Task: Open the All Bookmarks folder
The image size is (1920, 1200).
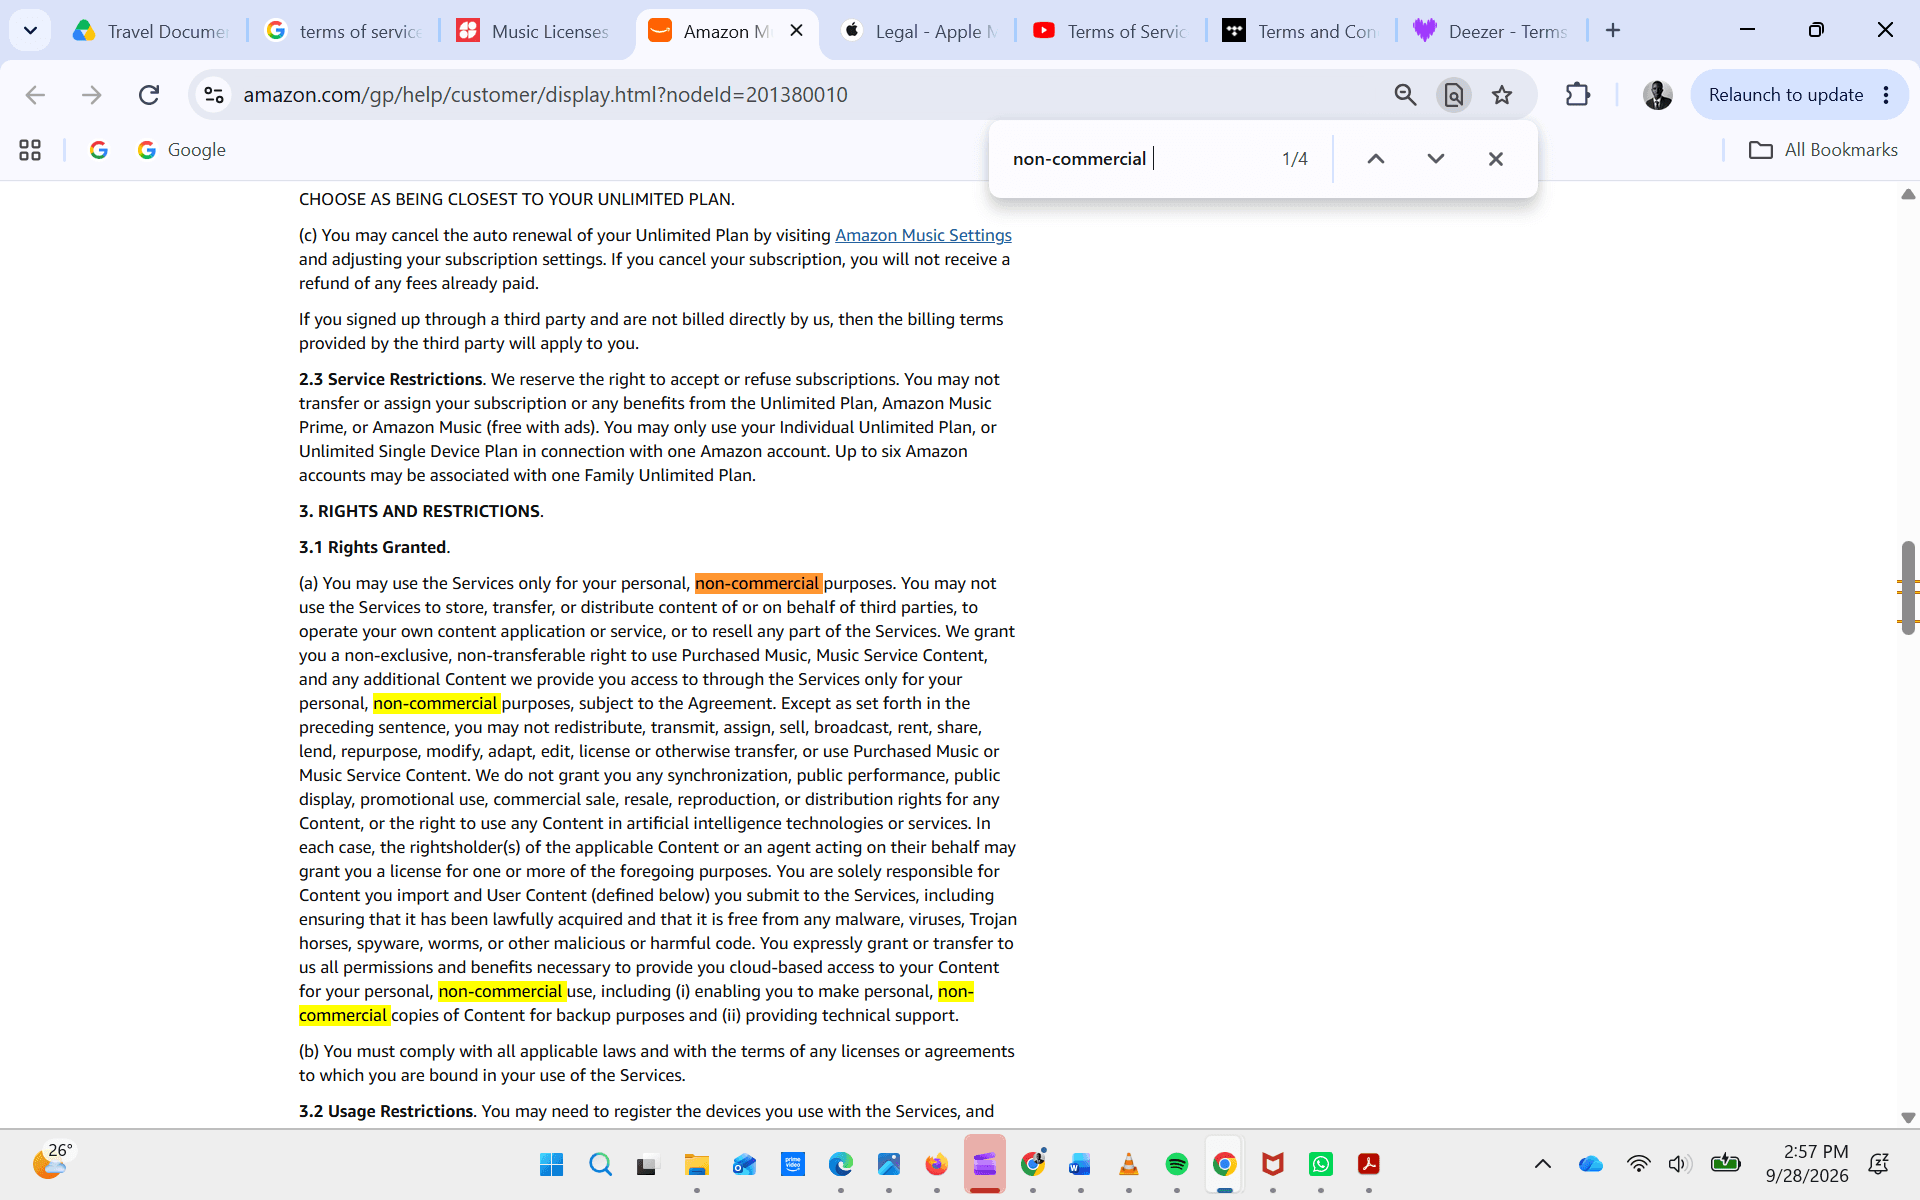Action: pyautogui.click(x=1822, y=150)
